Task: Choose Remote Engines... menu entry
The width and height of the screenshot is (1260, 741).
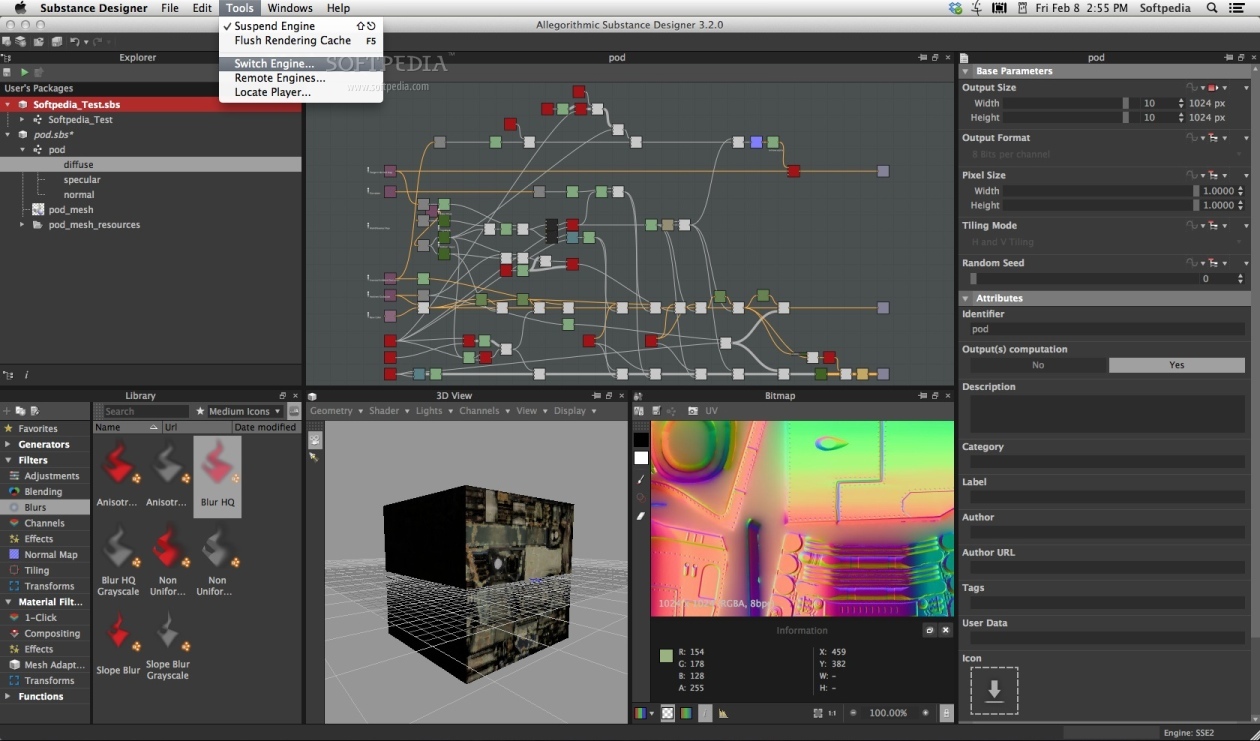Action: (280, 78)
